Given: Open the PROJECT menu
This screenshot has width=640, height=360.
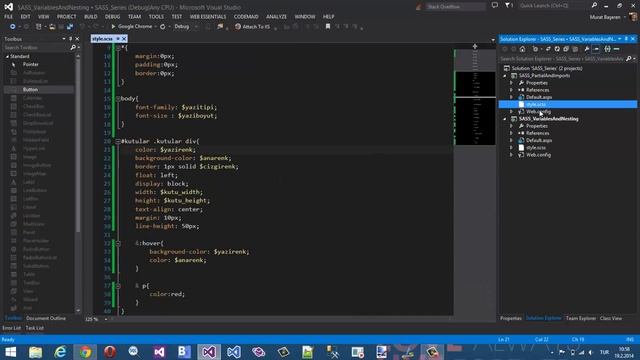Looking at the screenshot, I should (67, 17).
